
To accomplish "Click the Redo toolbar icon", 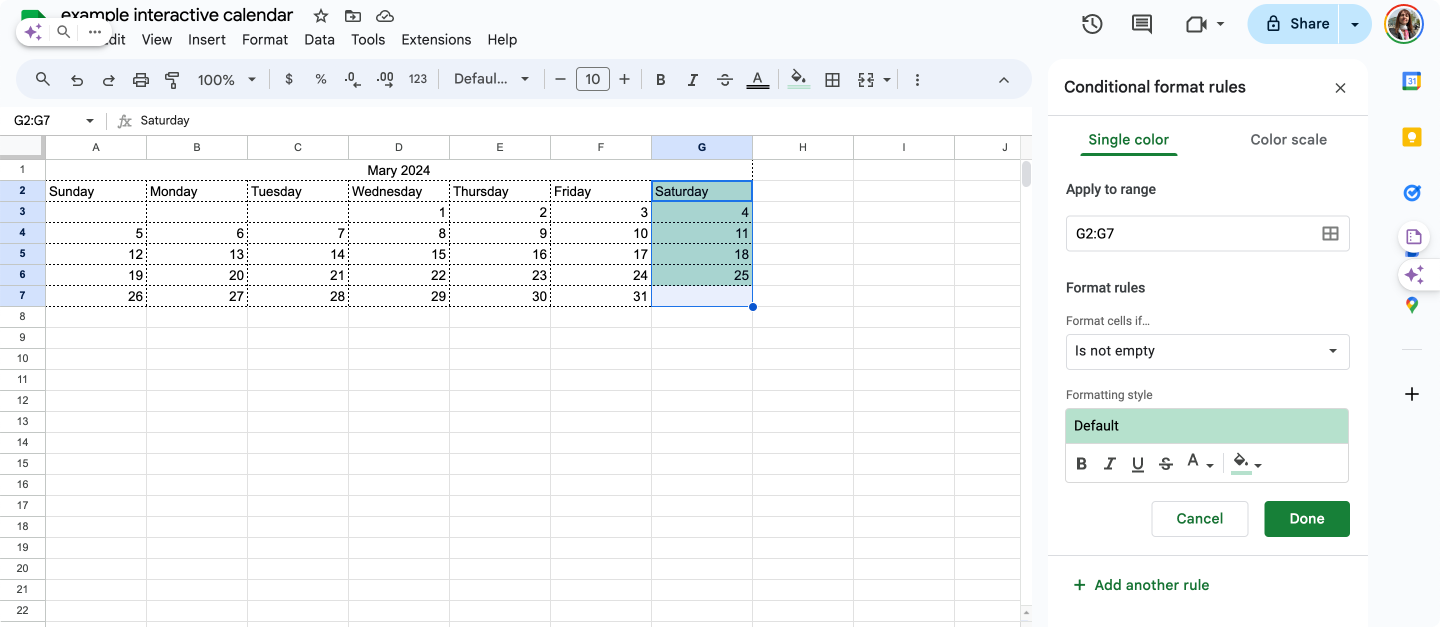I will pyautogui.click(x=109, y=80).
